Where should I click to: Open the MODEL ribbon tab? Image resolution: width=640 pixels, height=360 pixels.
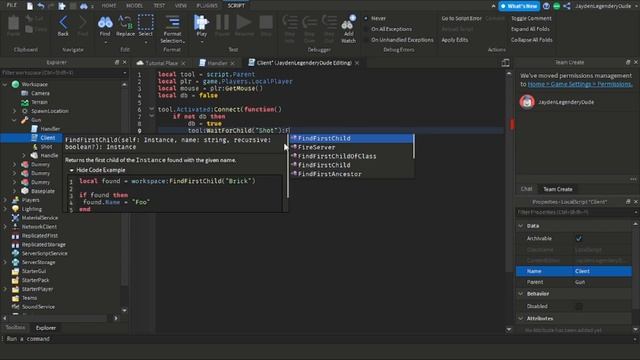click(x=134, y=6)
